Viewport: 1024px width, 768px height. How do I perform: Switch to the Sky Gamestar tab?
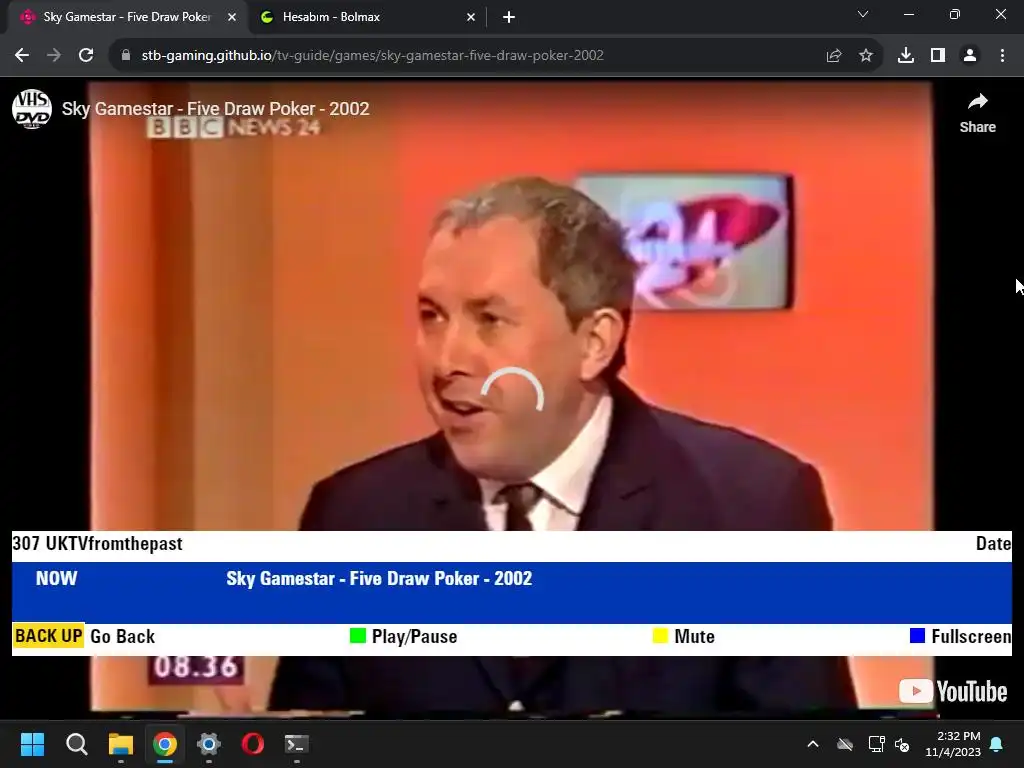pyautogui.click(x=125, y=17)
